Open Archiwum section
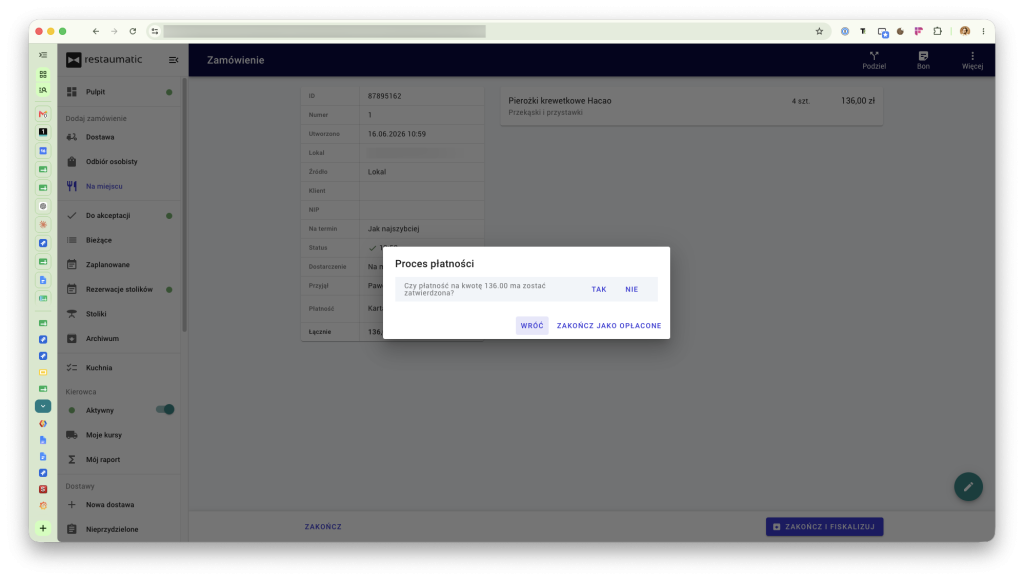This screenshot has height=580, width=1024. (119, 338)
